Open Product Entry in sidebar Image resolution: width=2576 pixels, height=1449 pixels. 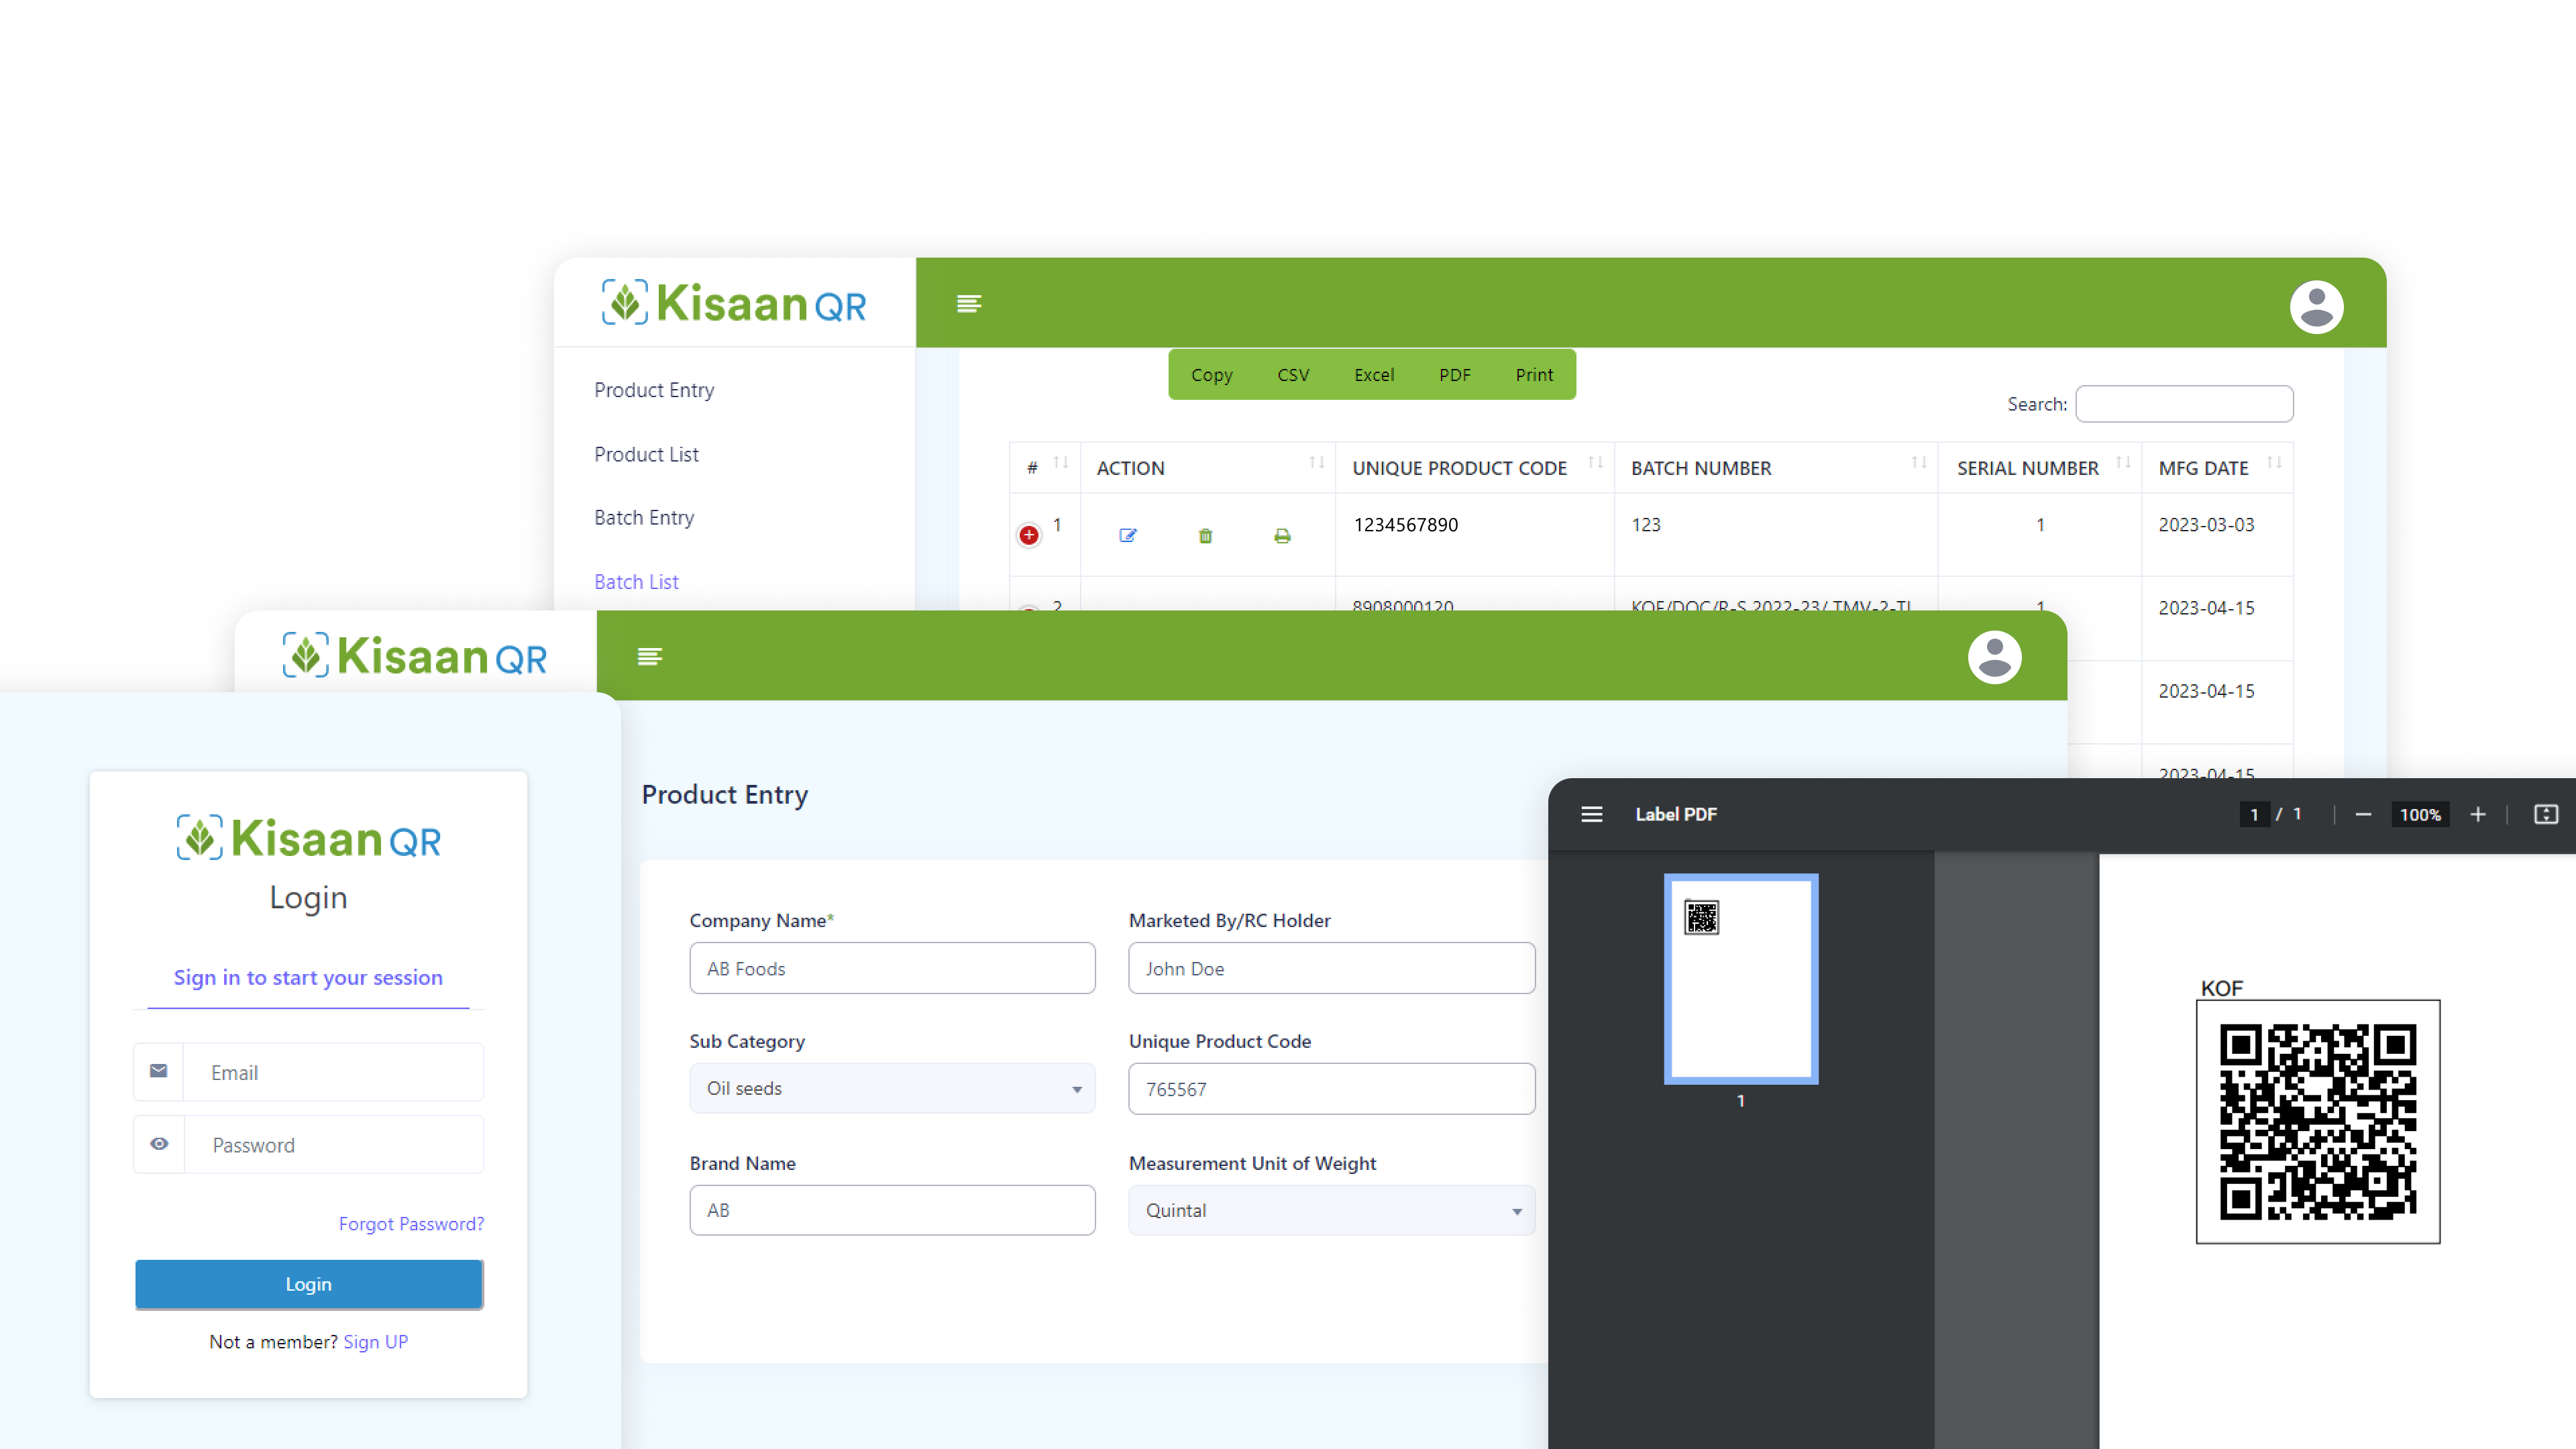coord(654,390)
